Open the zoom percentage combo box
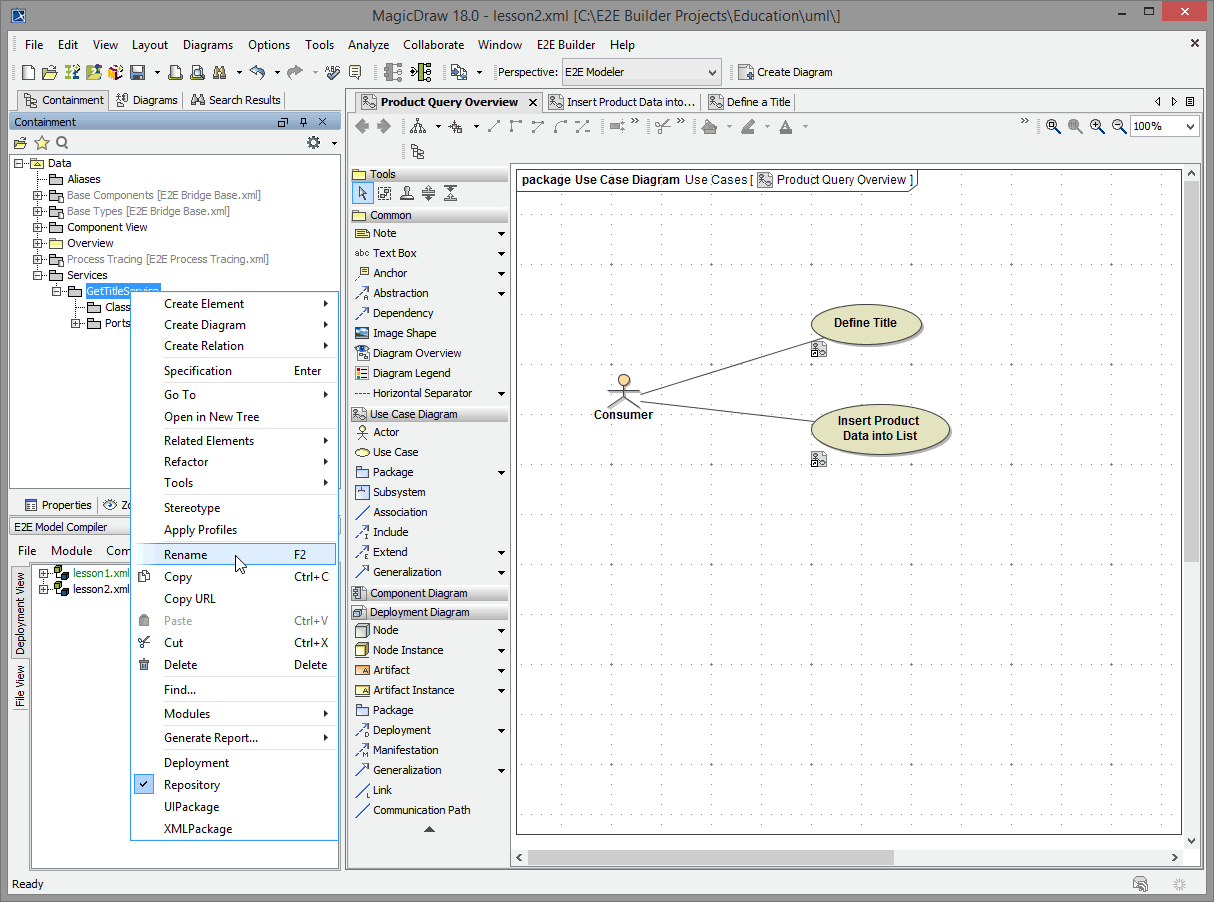Image resolution: width=1214 pixels, height=902 pixels. tap(1189, 126)
